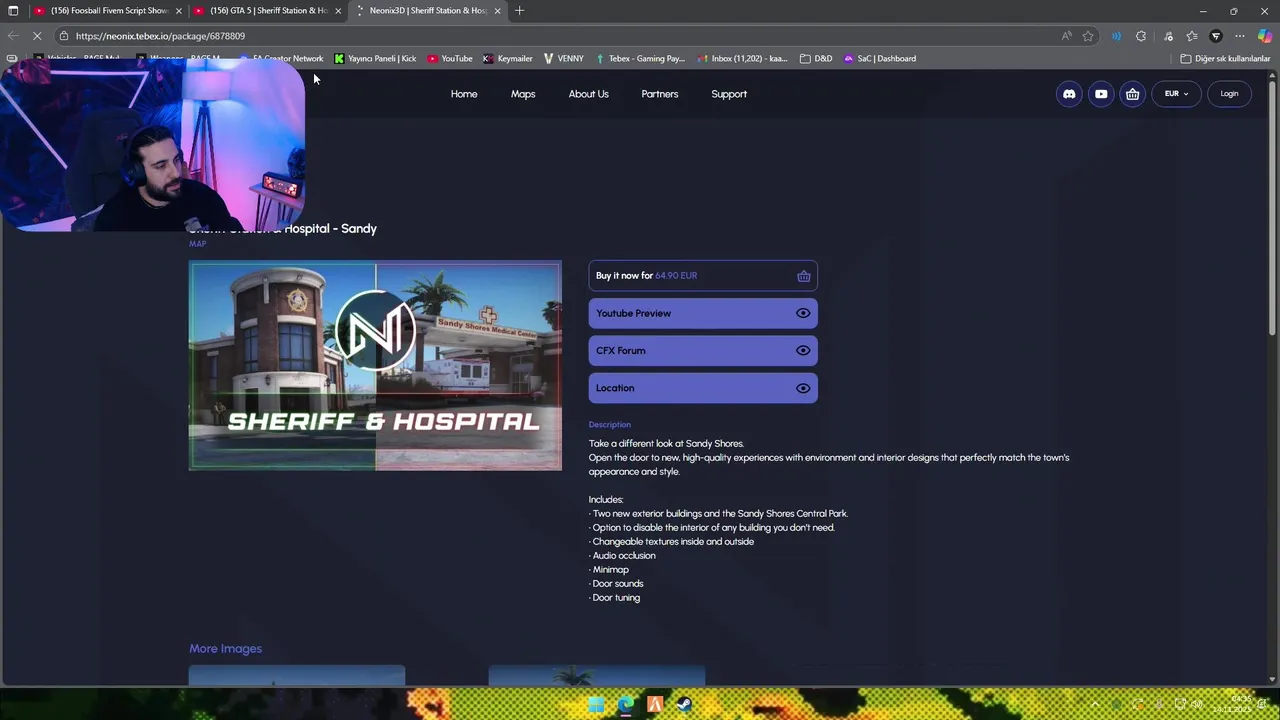Click the Buy it now for 64.90 EUR button
Viewport: 1280px width, 720px height.
[703, 276]
